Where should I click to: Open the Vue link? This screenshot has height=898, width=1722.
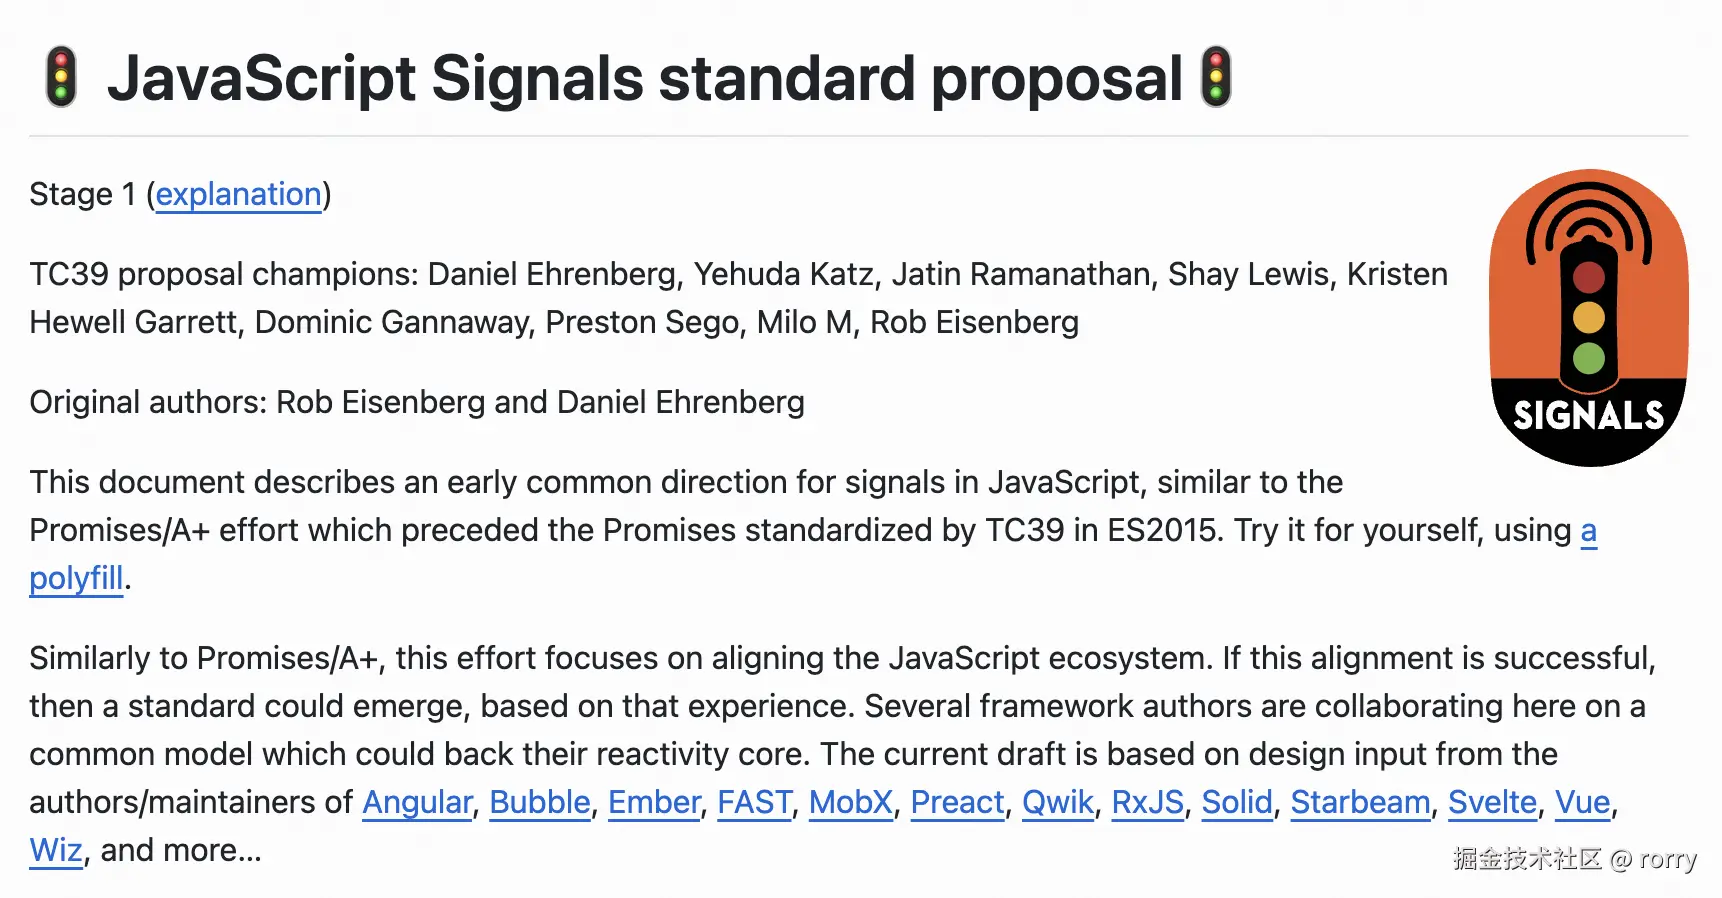[x=1582, y=802]
